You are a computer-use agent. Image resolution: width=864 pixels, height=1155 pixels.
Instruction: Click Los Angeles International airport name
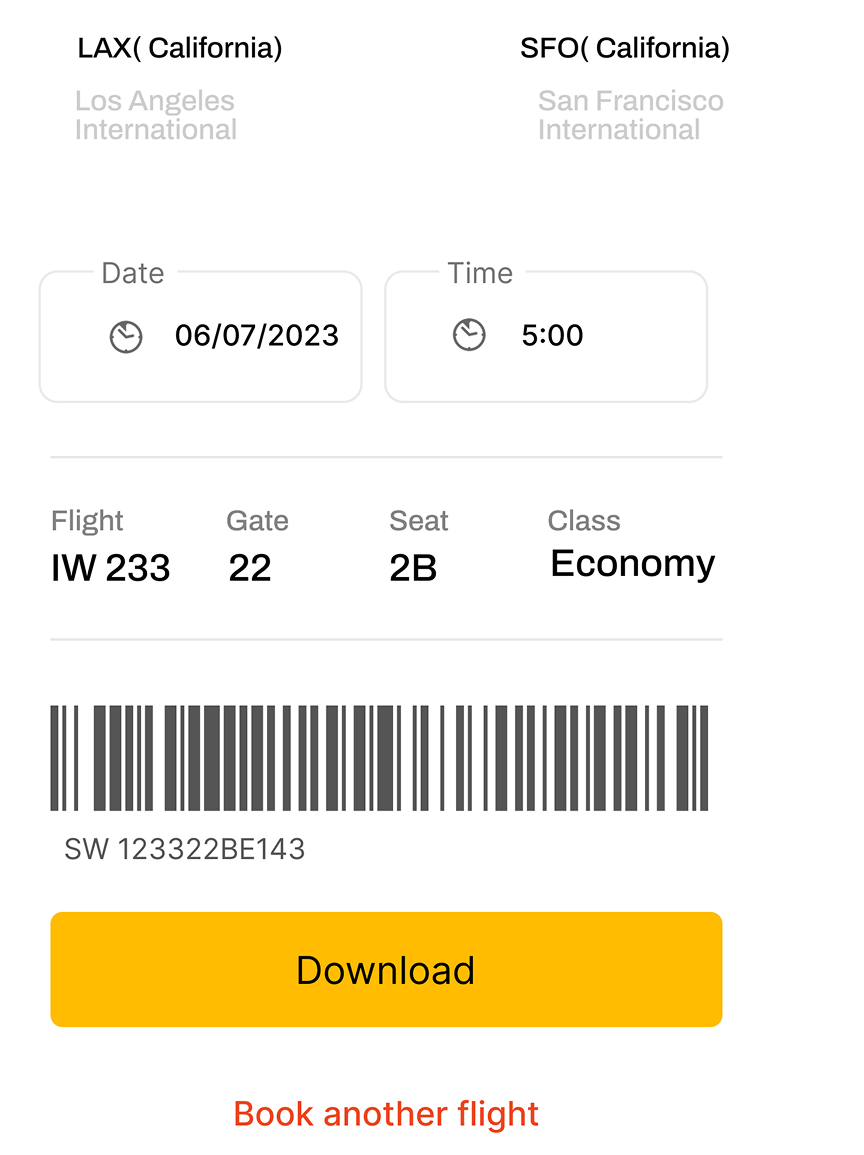click(x=156, y=115)
